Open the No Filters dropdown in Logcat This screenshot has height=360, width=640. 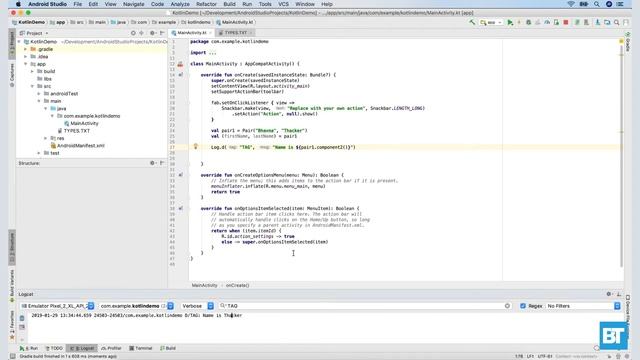point(583,306)
